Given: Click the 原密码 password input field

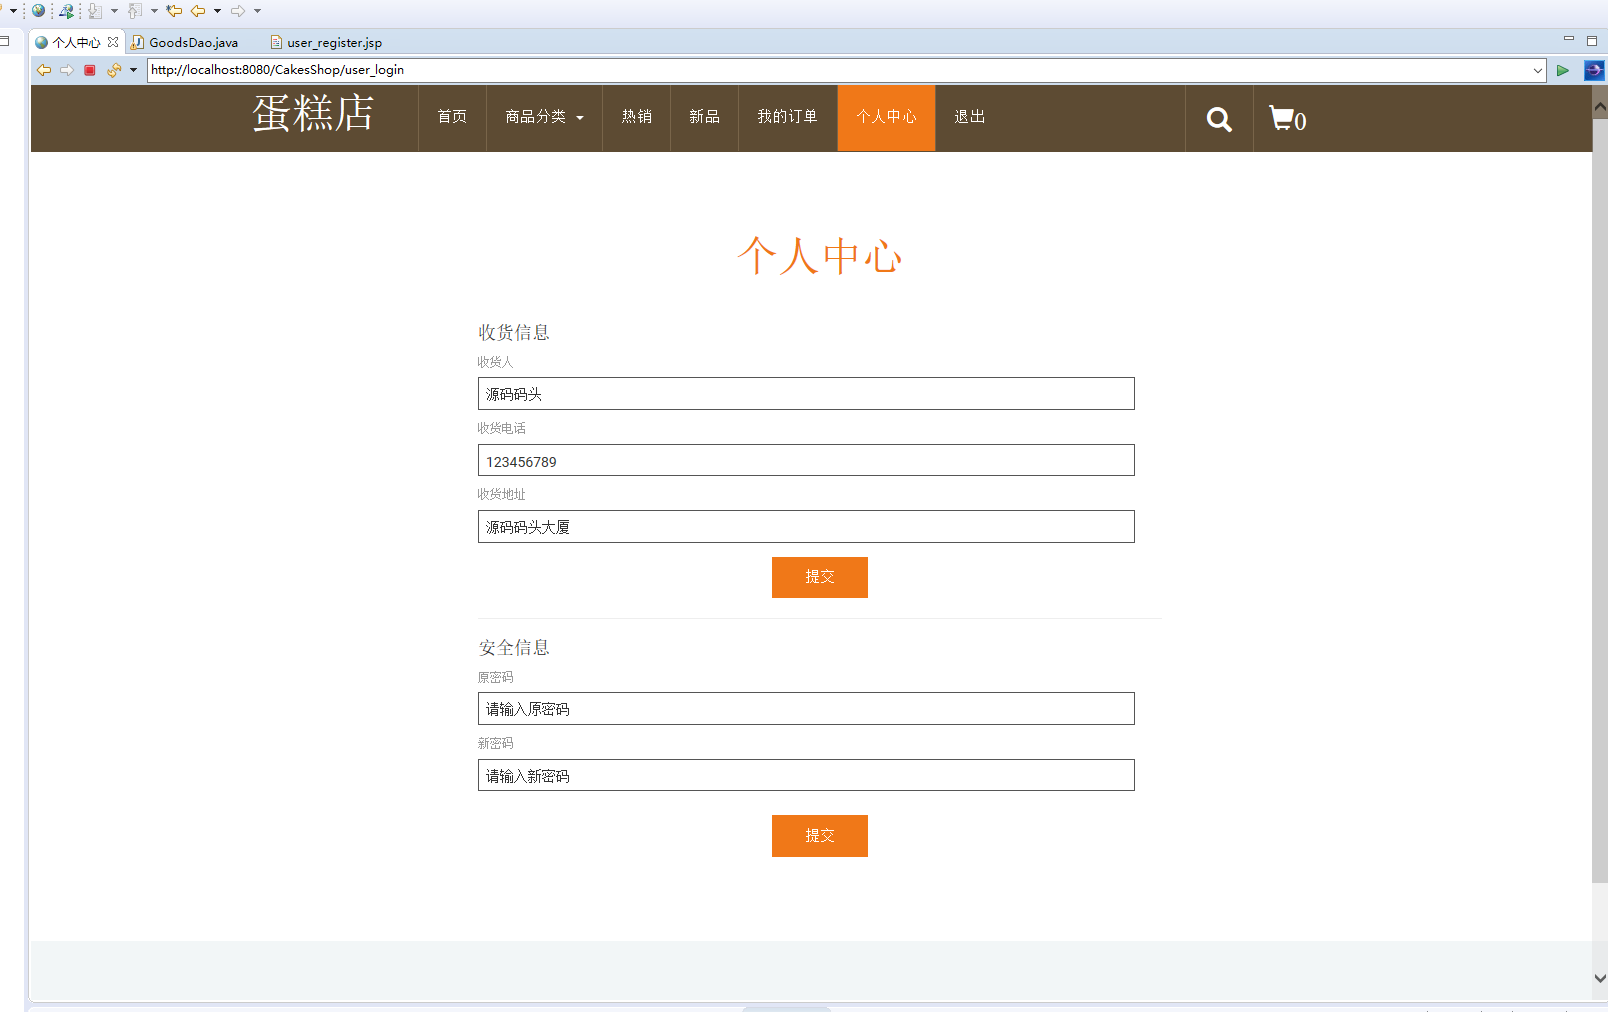Looking at the screenshot, I should pyautogui.click(x=805, y=708).
